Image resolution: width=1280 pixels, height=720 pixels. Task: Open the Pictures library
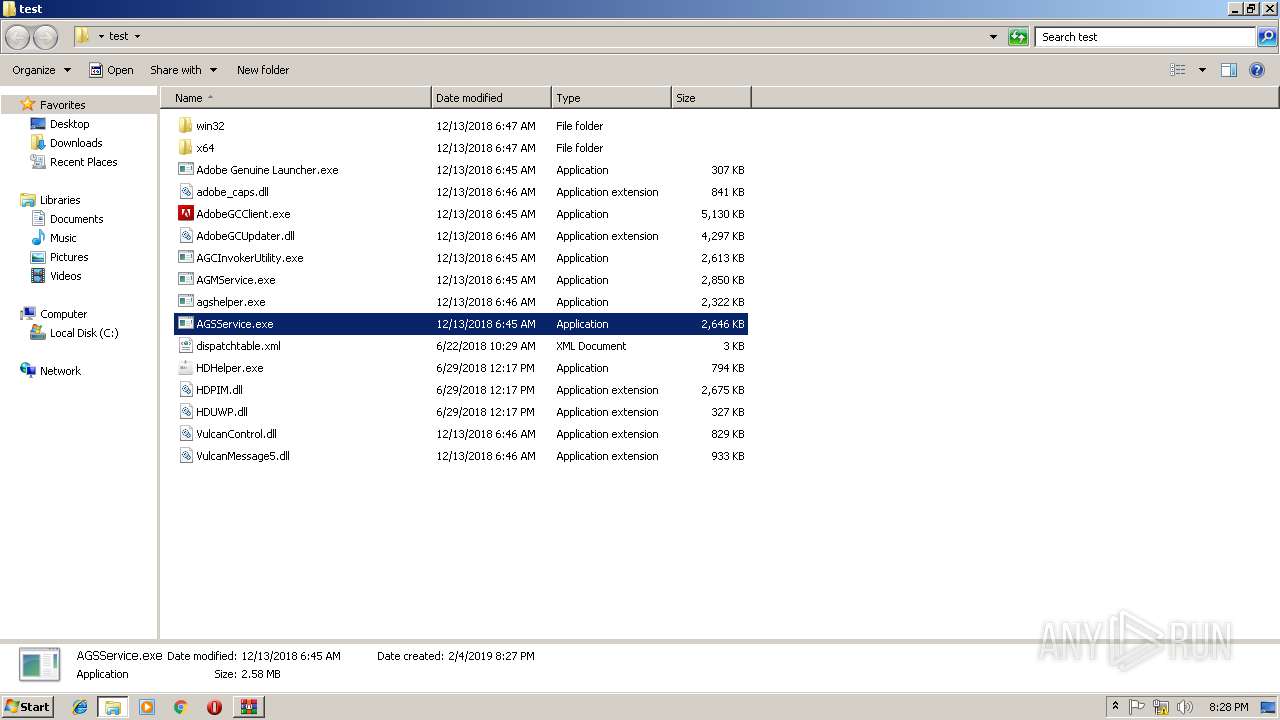pos(69,257)
